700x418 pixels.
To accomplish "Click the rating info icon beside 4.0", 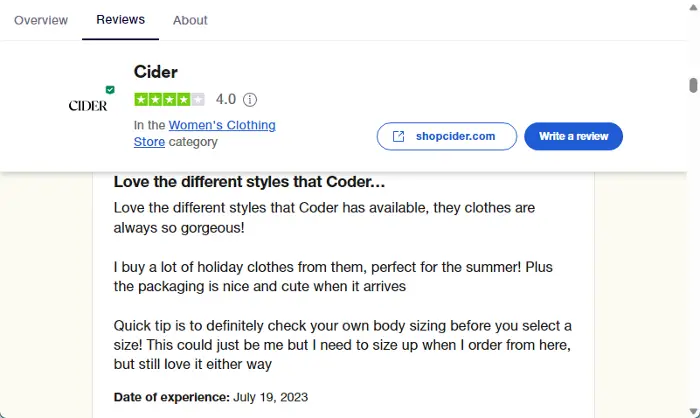I will point(250,100).
